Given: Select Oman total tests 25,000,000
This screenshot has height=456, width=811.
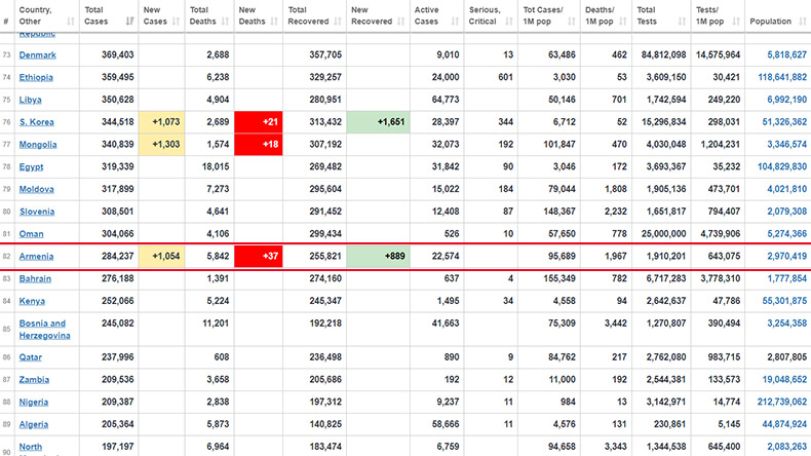Looking at the screenshot, I should point(664,234).
